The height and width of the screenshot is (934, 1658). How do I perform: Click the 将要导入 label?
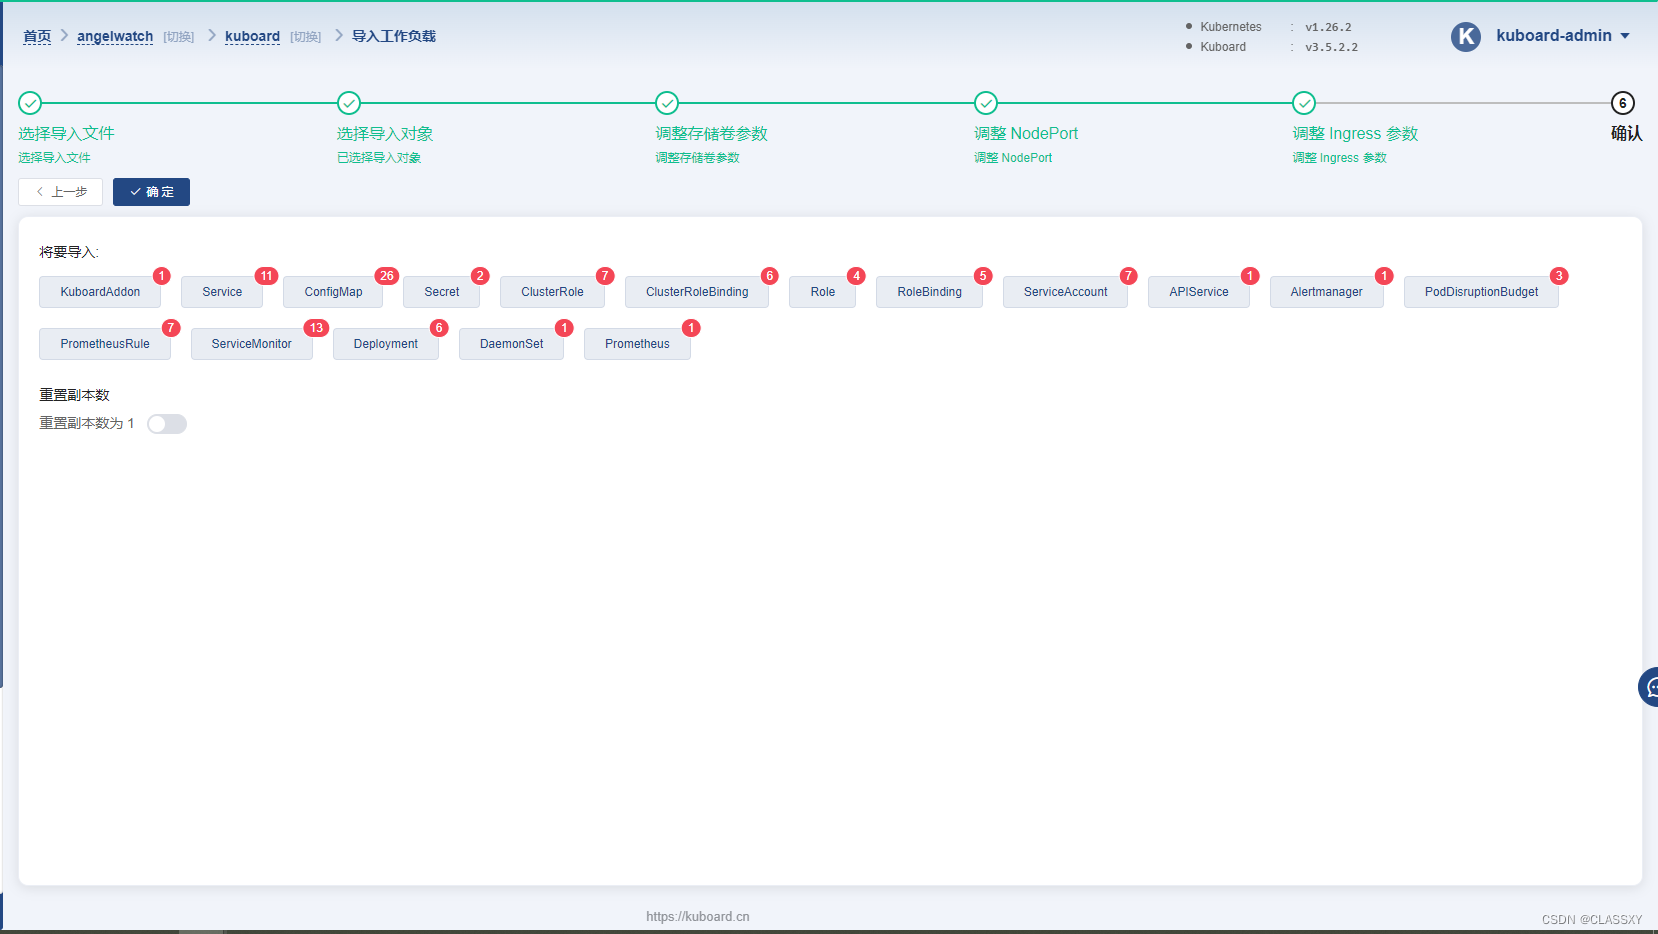coord(69,252)
